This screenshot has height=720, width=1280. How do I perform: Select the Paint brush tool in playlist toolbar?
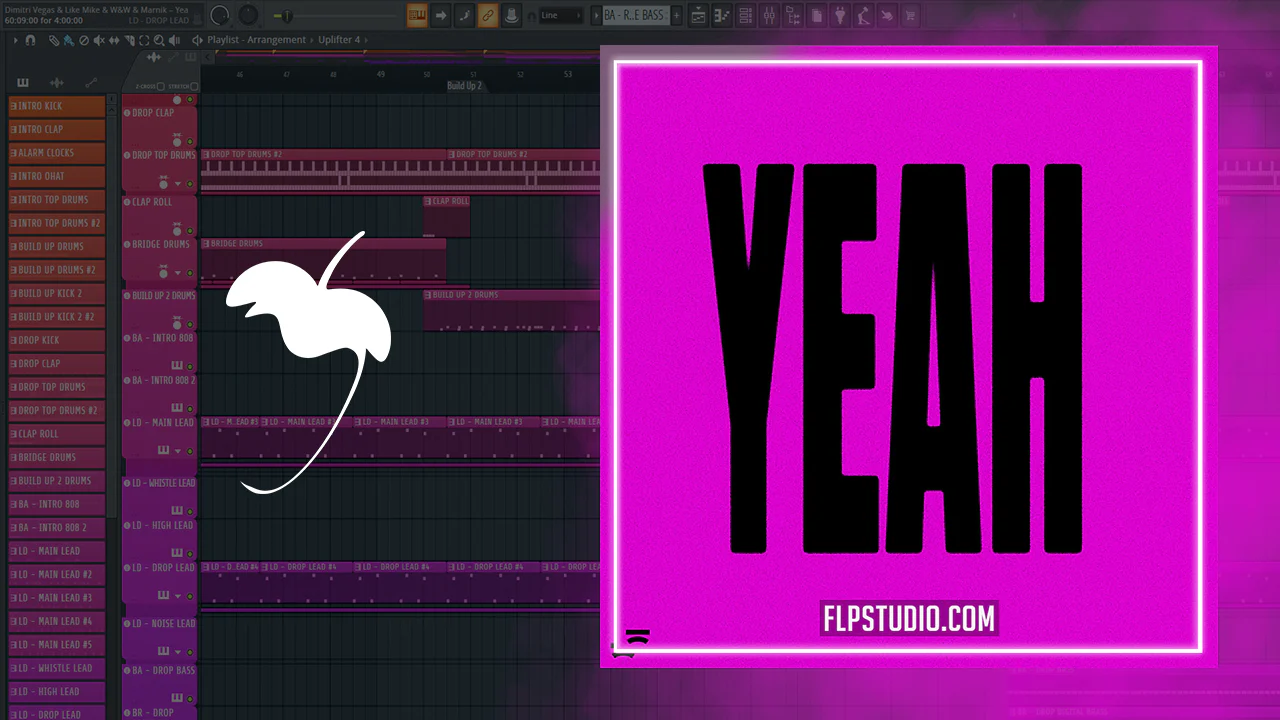coord(68,40)
